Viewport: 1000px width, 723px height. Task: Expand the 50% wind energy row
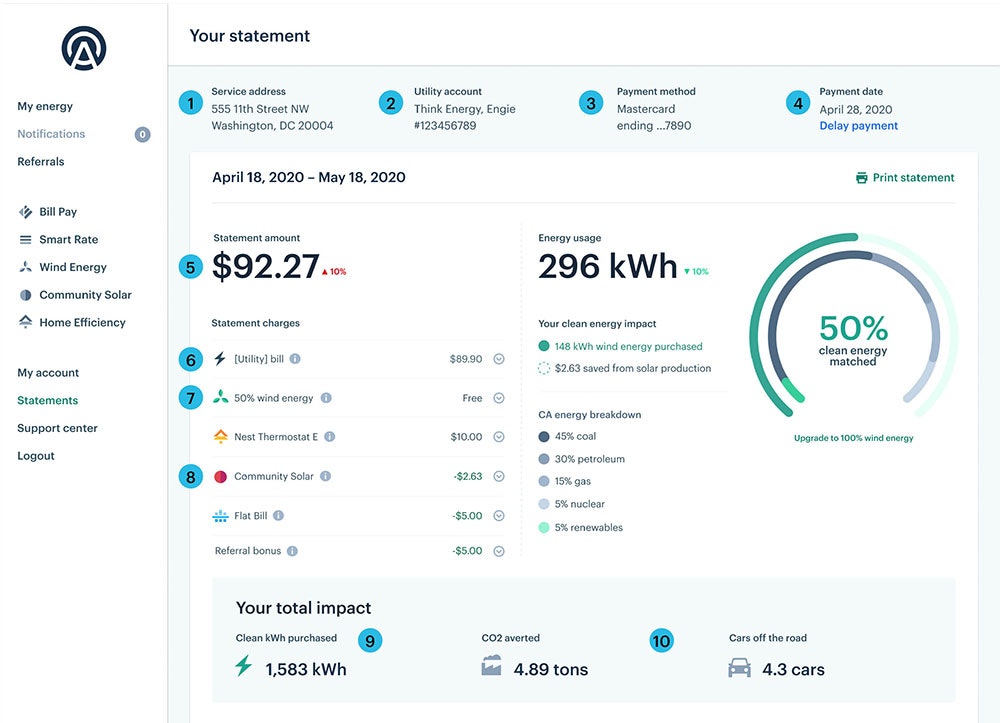point(499,398)
